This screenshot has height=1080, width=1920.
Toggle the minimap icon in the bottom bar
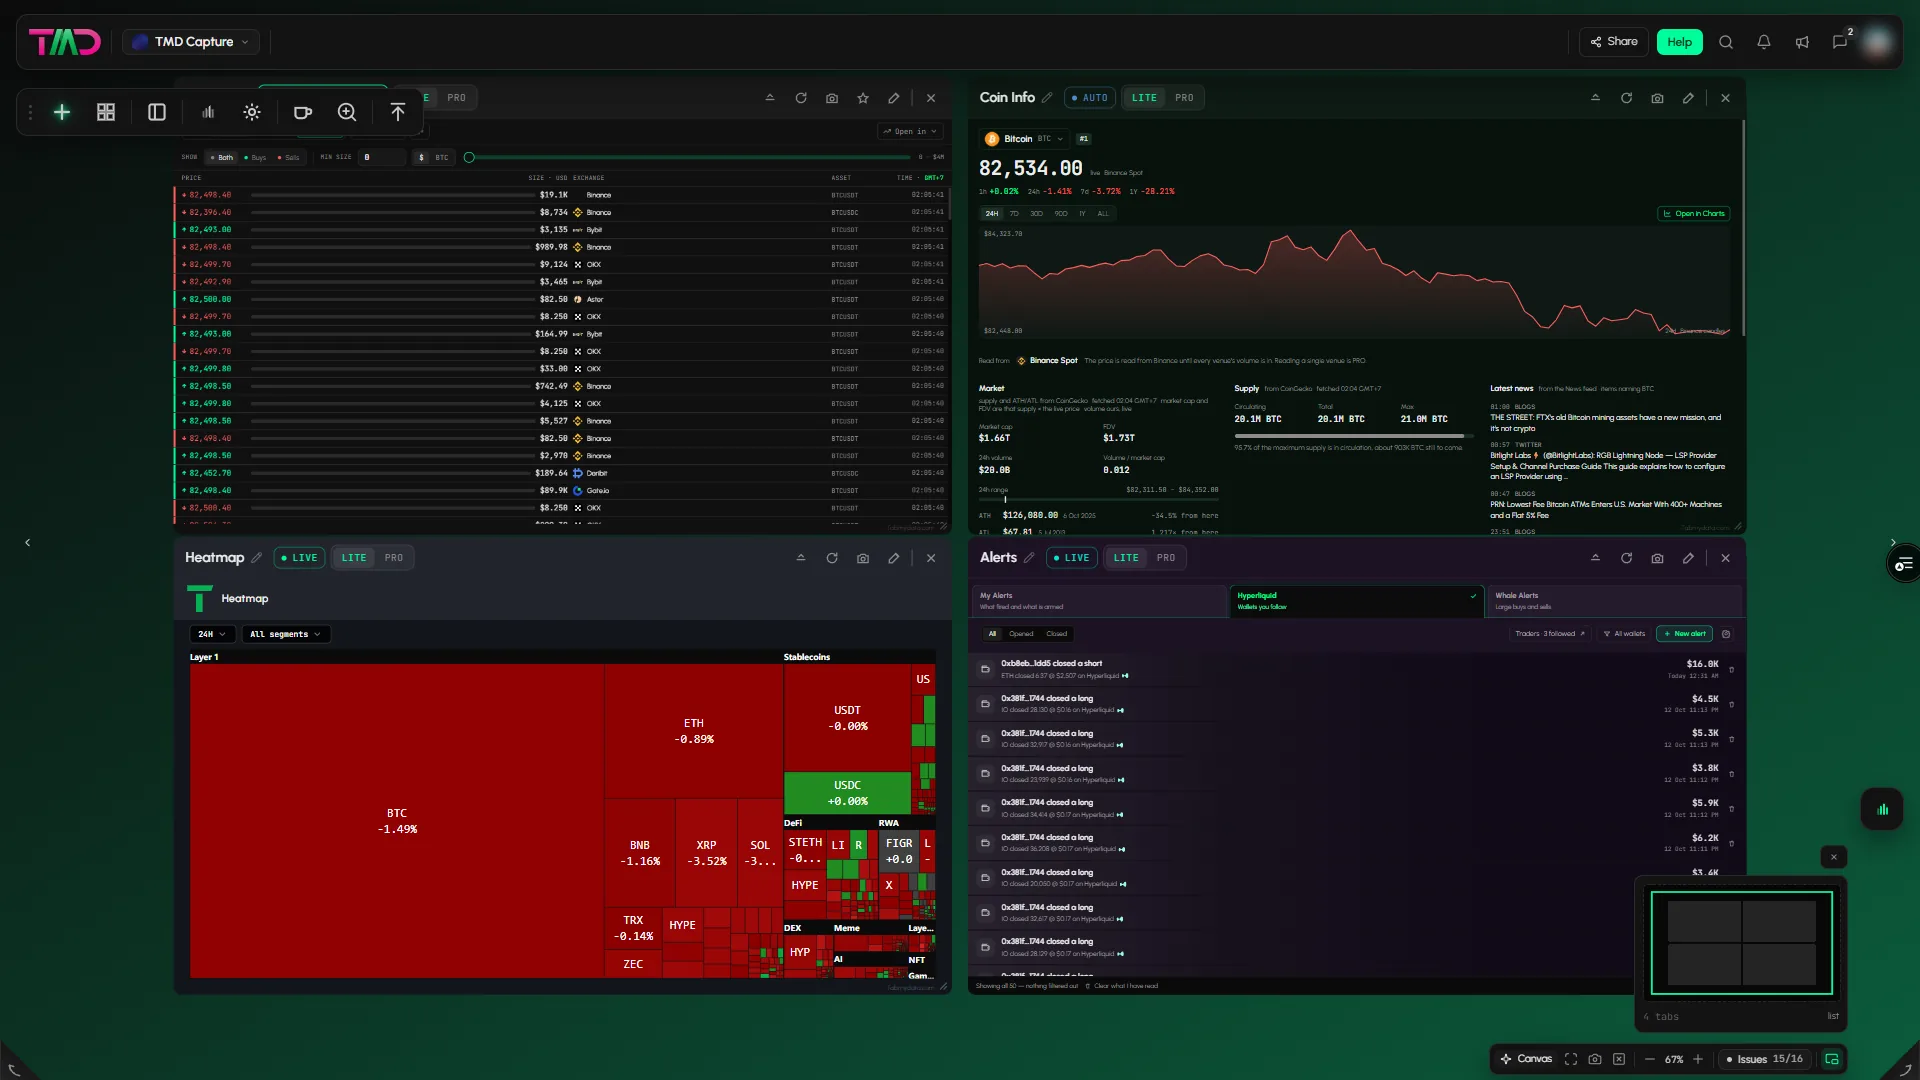1832,1059
